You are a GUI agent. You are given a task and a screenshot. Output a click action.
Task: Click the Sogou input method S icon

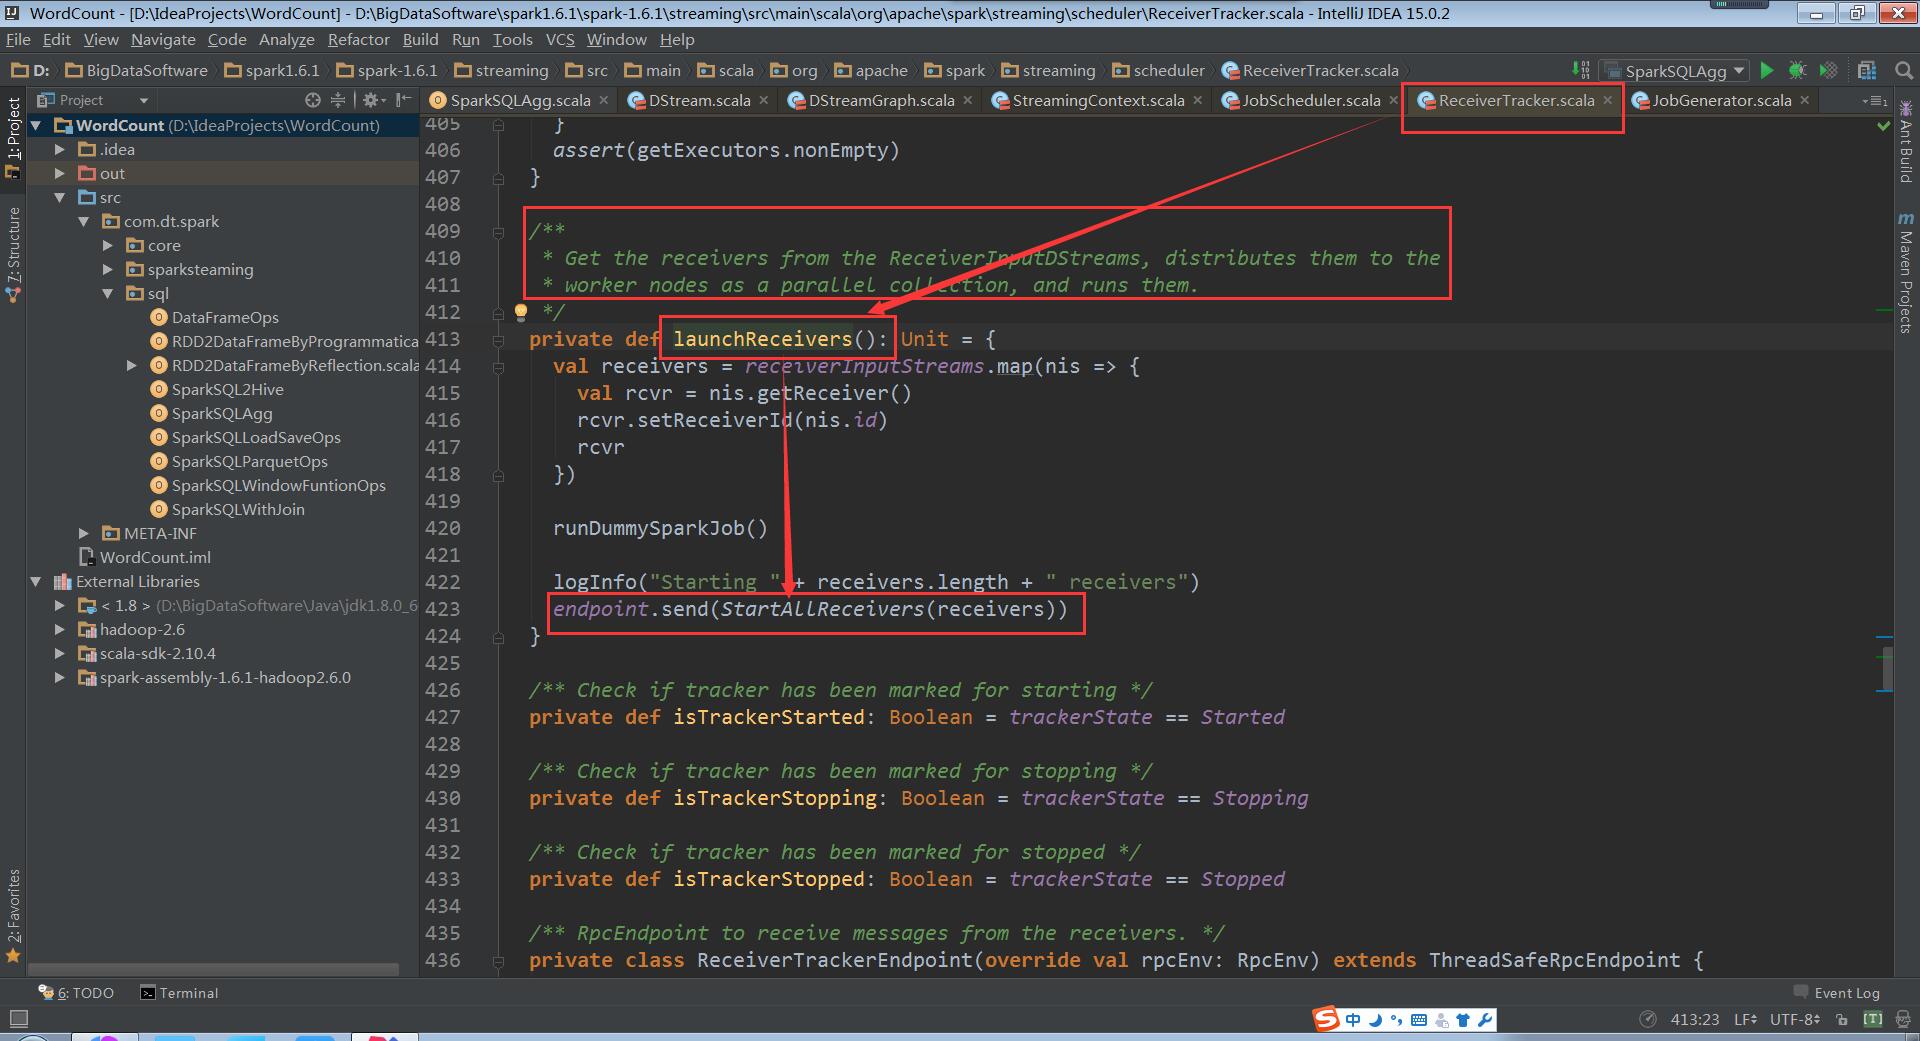[1326, 1019]
